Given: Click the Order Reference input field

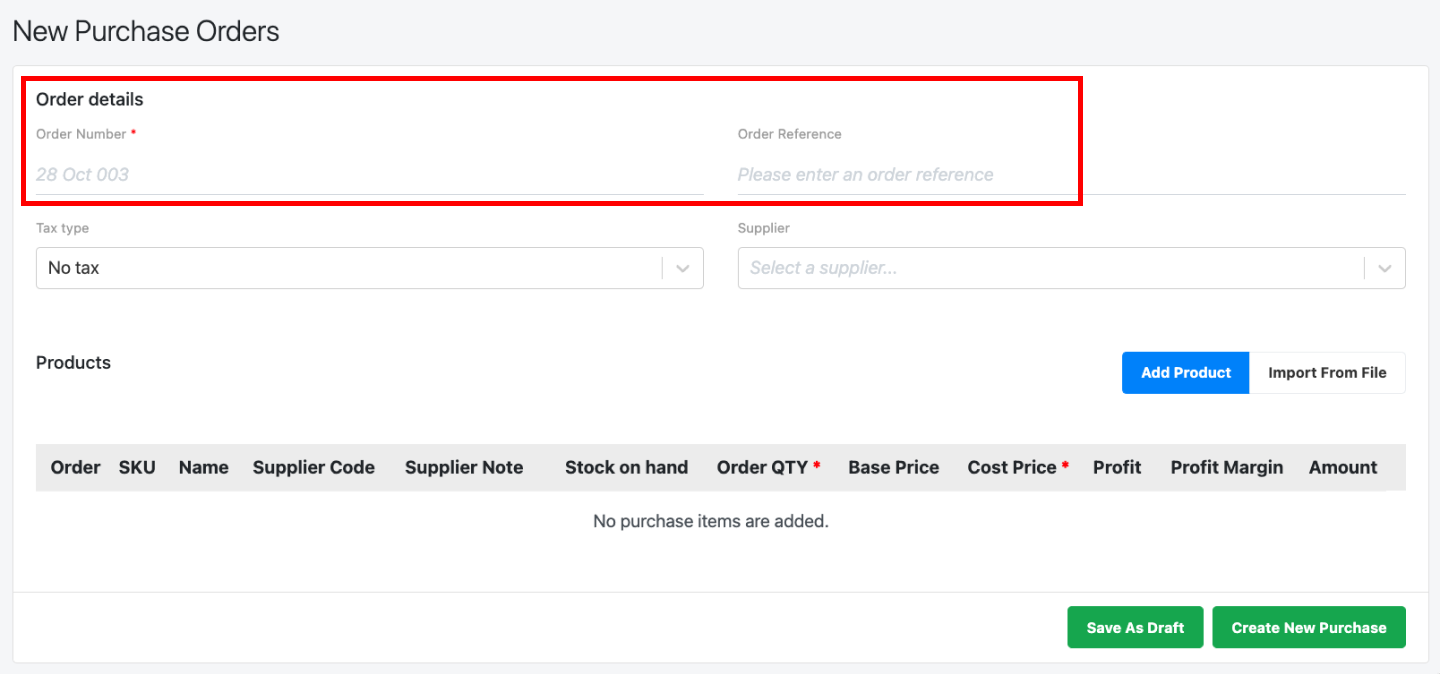Looking at the screenshot, I should tap(1072, 174).
